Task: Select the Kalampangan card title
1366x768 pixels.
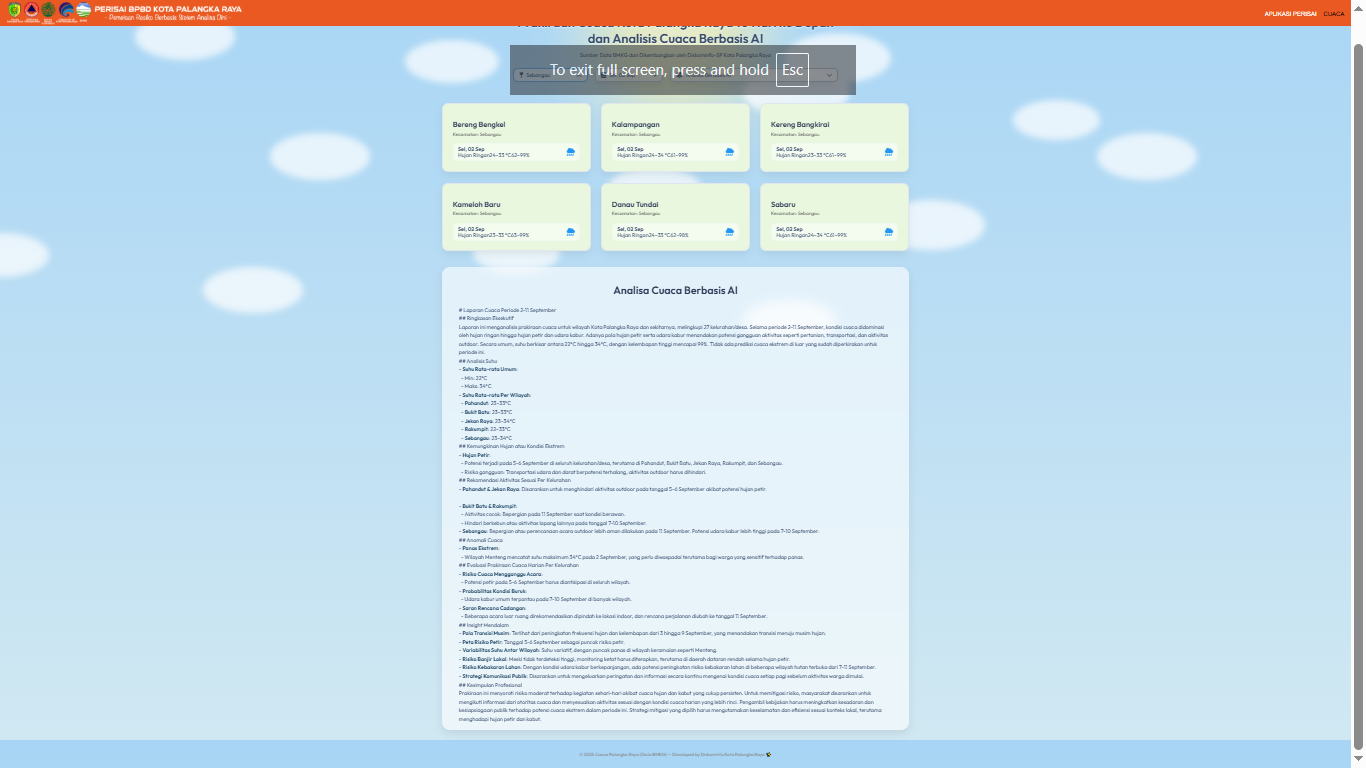Action: pyautogui.click(x=636, y=125)
